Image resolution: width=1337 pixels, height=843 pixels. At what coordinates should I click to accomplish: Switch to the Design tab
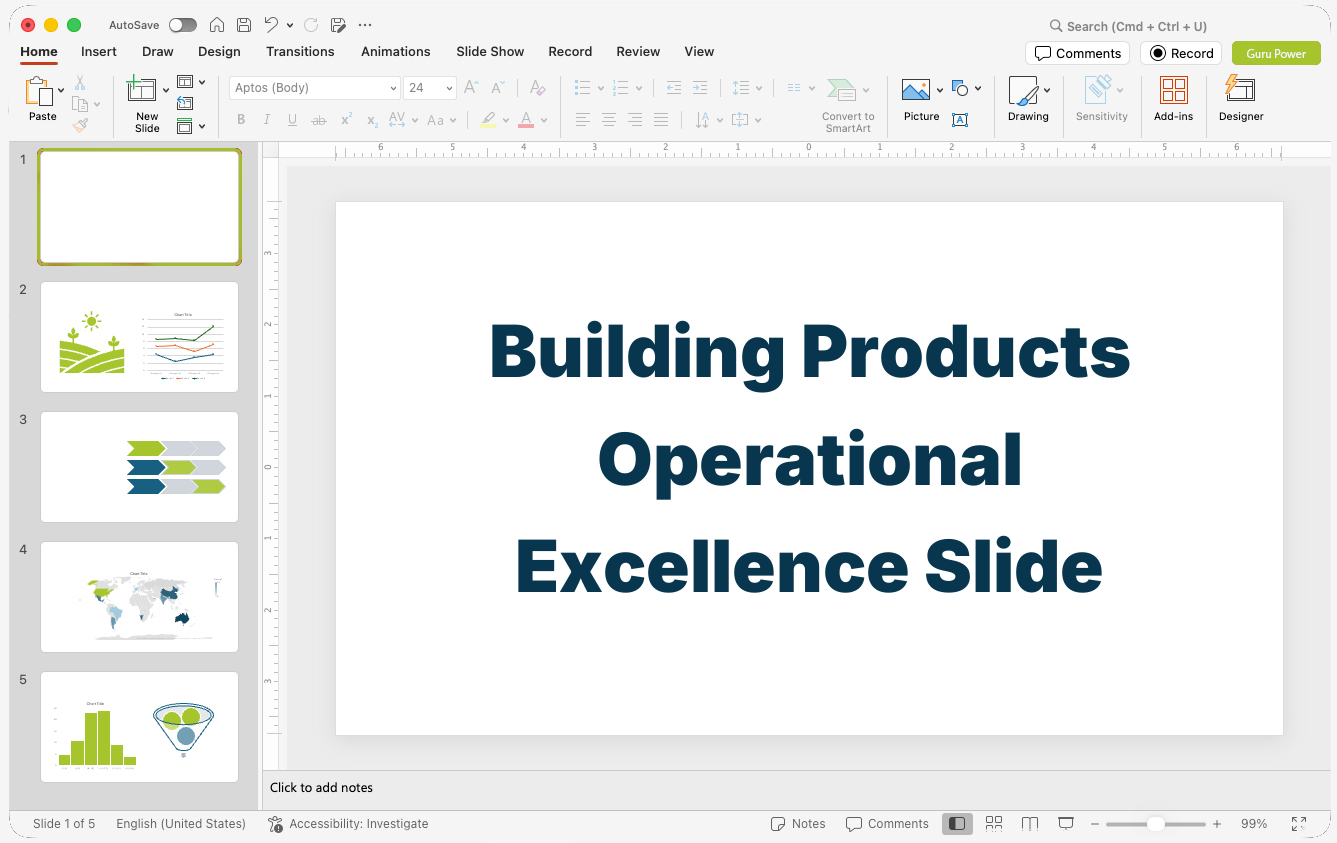click(x=219, y=51)
